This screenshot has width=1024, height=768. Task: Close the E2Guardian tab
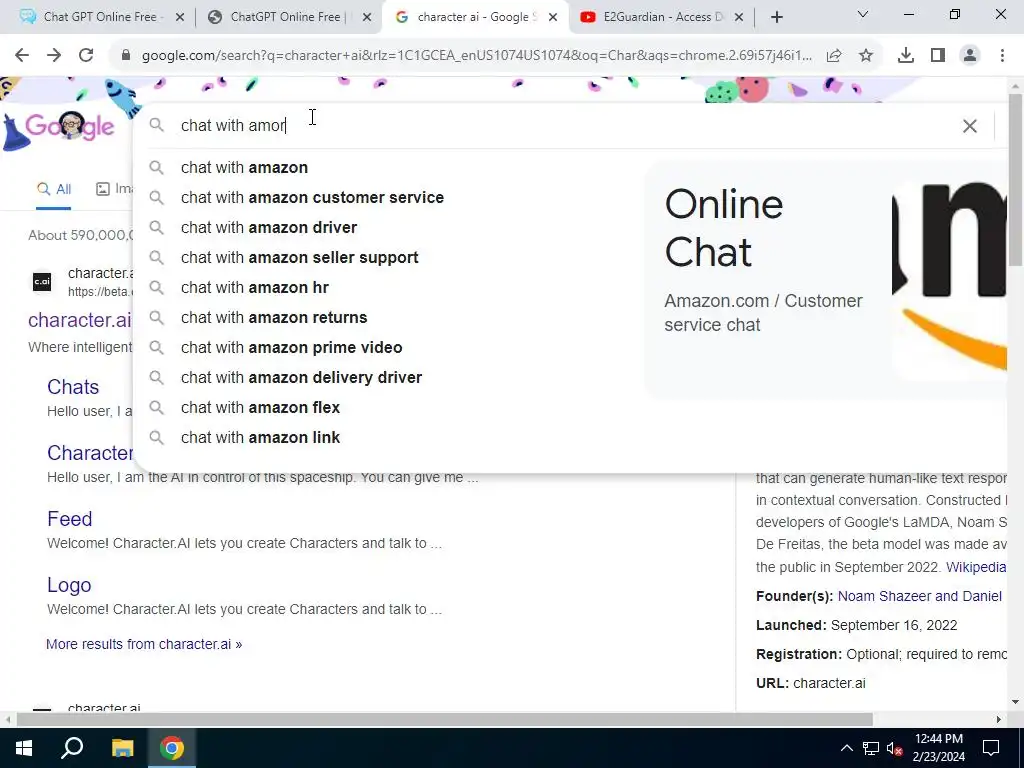(x=739, y=18)
